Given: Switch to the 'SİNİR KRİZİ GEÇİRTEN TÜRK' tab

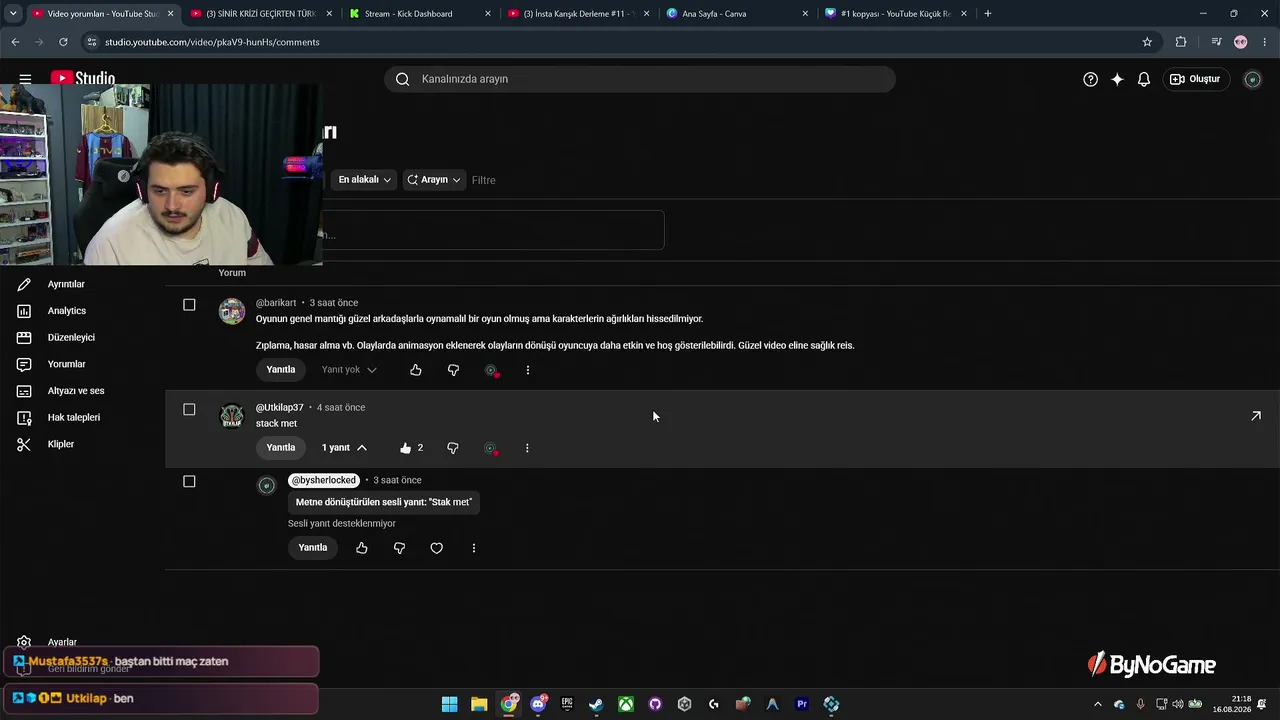Looking at the screenshot, I should coord(260,14).
